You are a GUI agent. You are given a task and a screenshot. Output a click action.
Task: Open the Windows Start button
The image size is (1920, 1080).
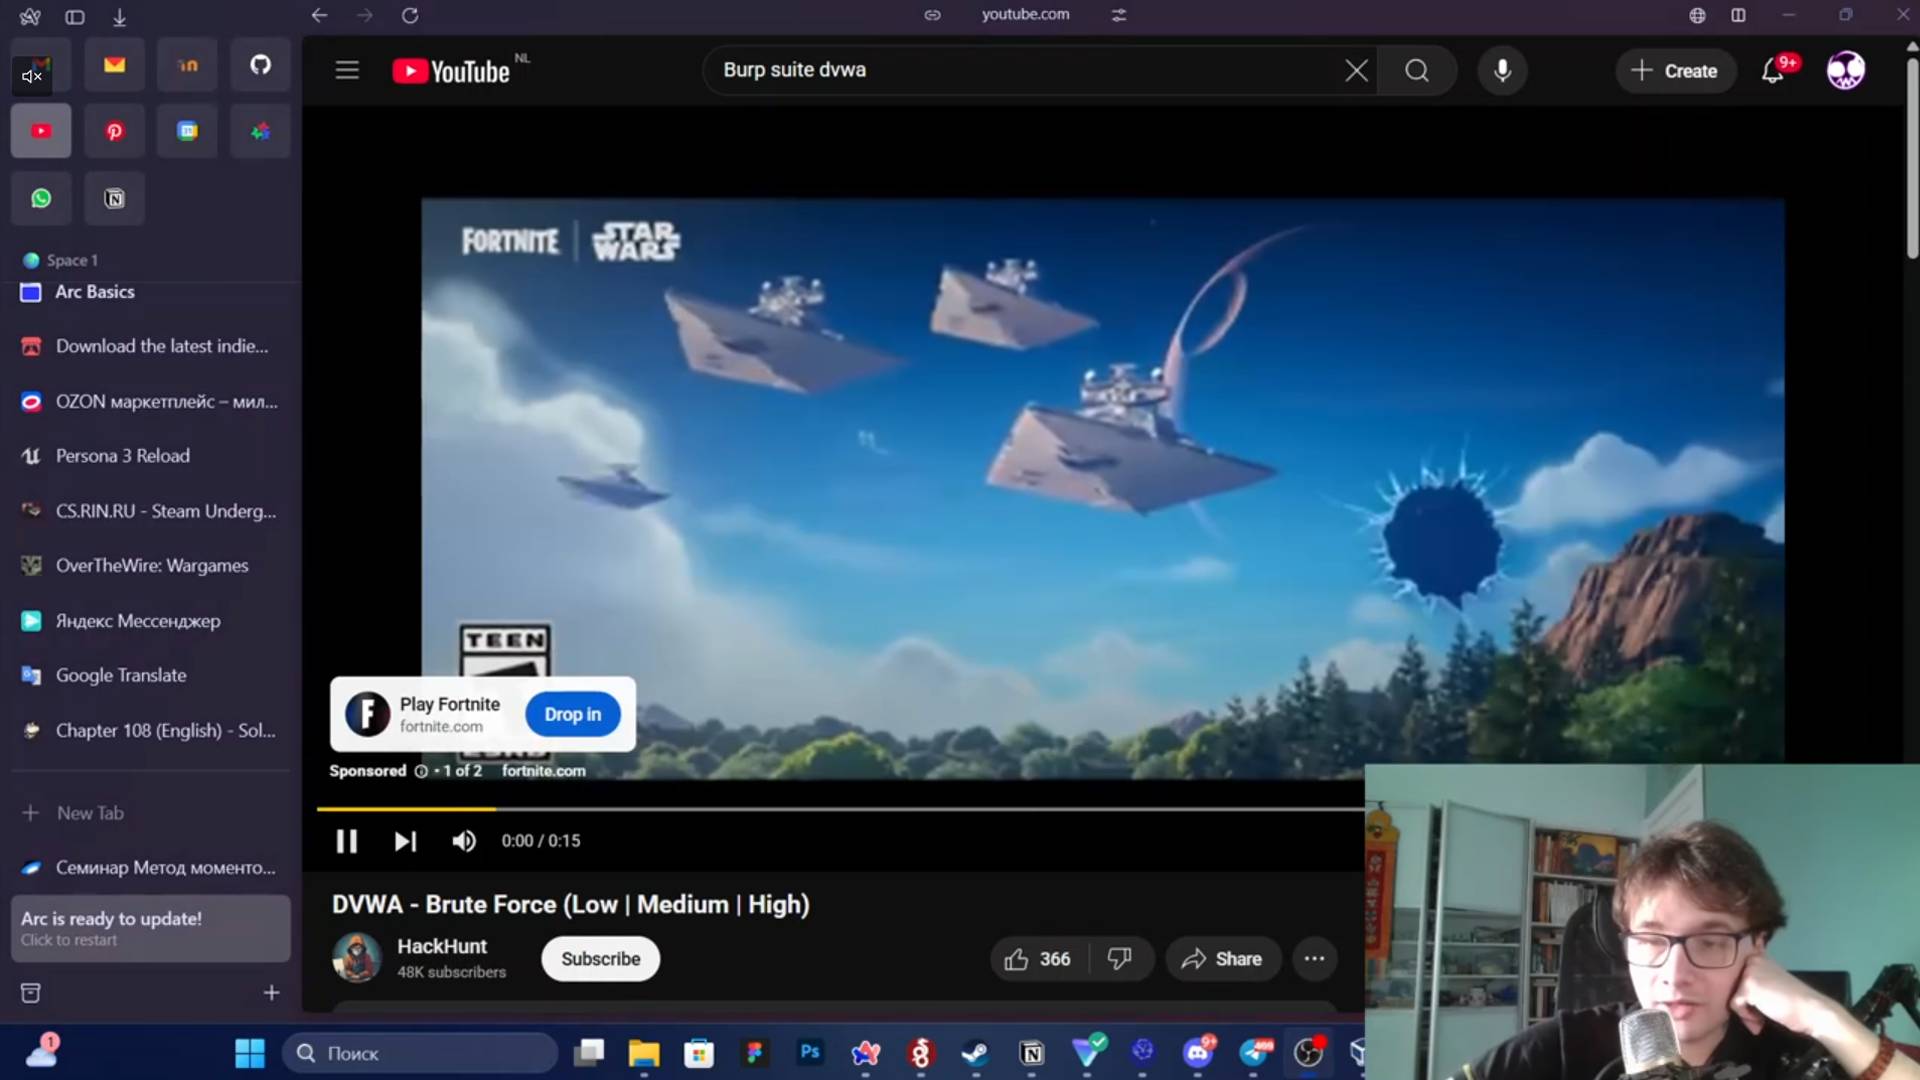click(249, 1053)
